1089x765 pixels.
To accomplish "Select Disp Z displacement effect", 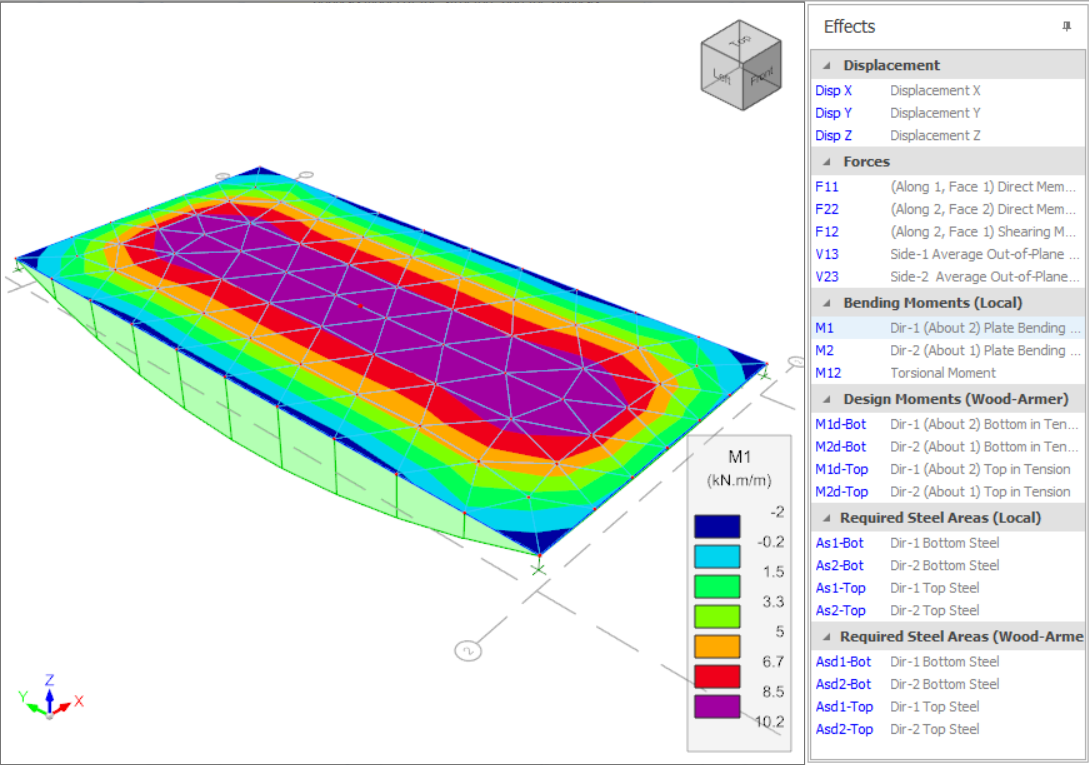I will (834, 135).
